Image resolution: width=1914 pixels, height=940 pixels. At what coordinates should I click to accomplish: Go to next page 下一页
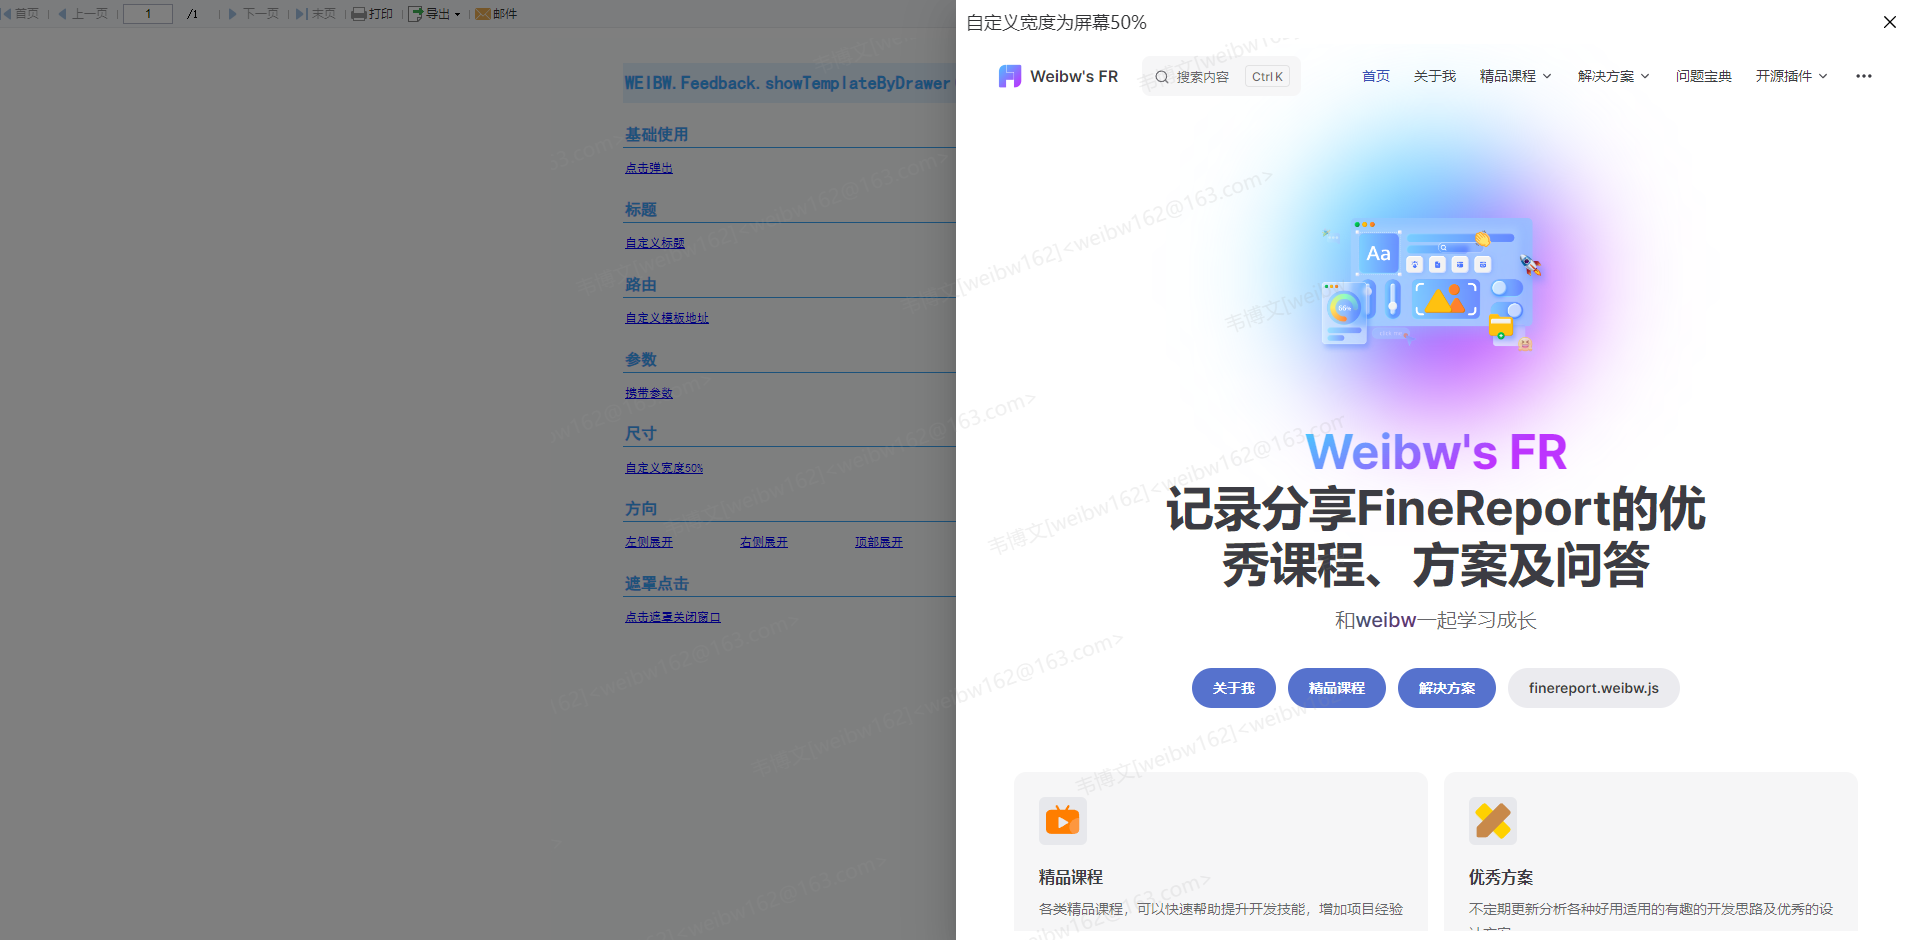pos(254,14)
